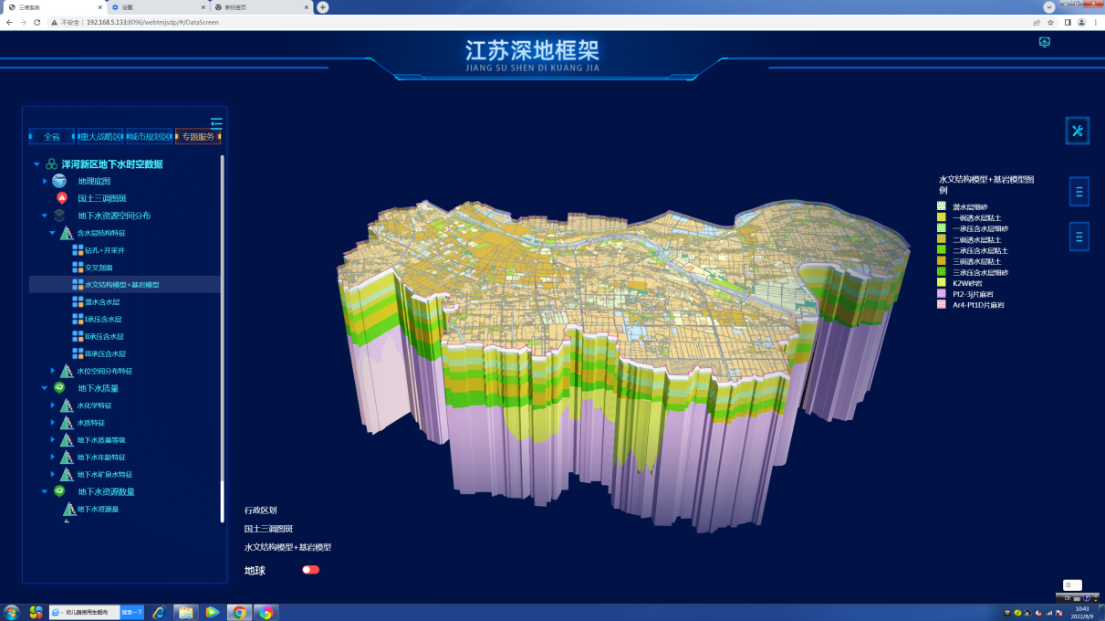Select 水文结构模型+基岩模型 in the tree
1105x621 pixels.
(122, 285)
